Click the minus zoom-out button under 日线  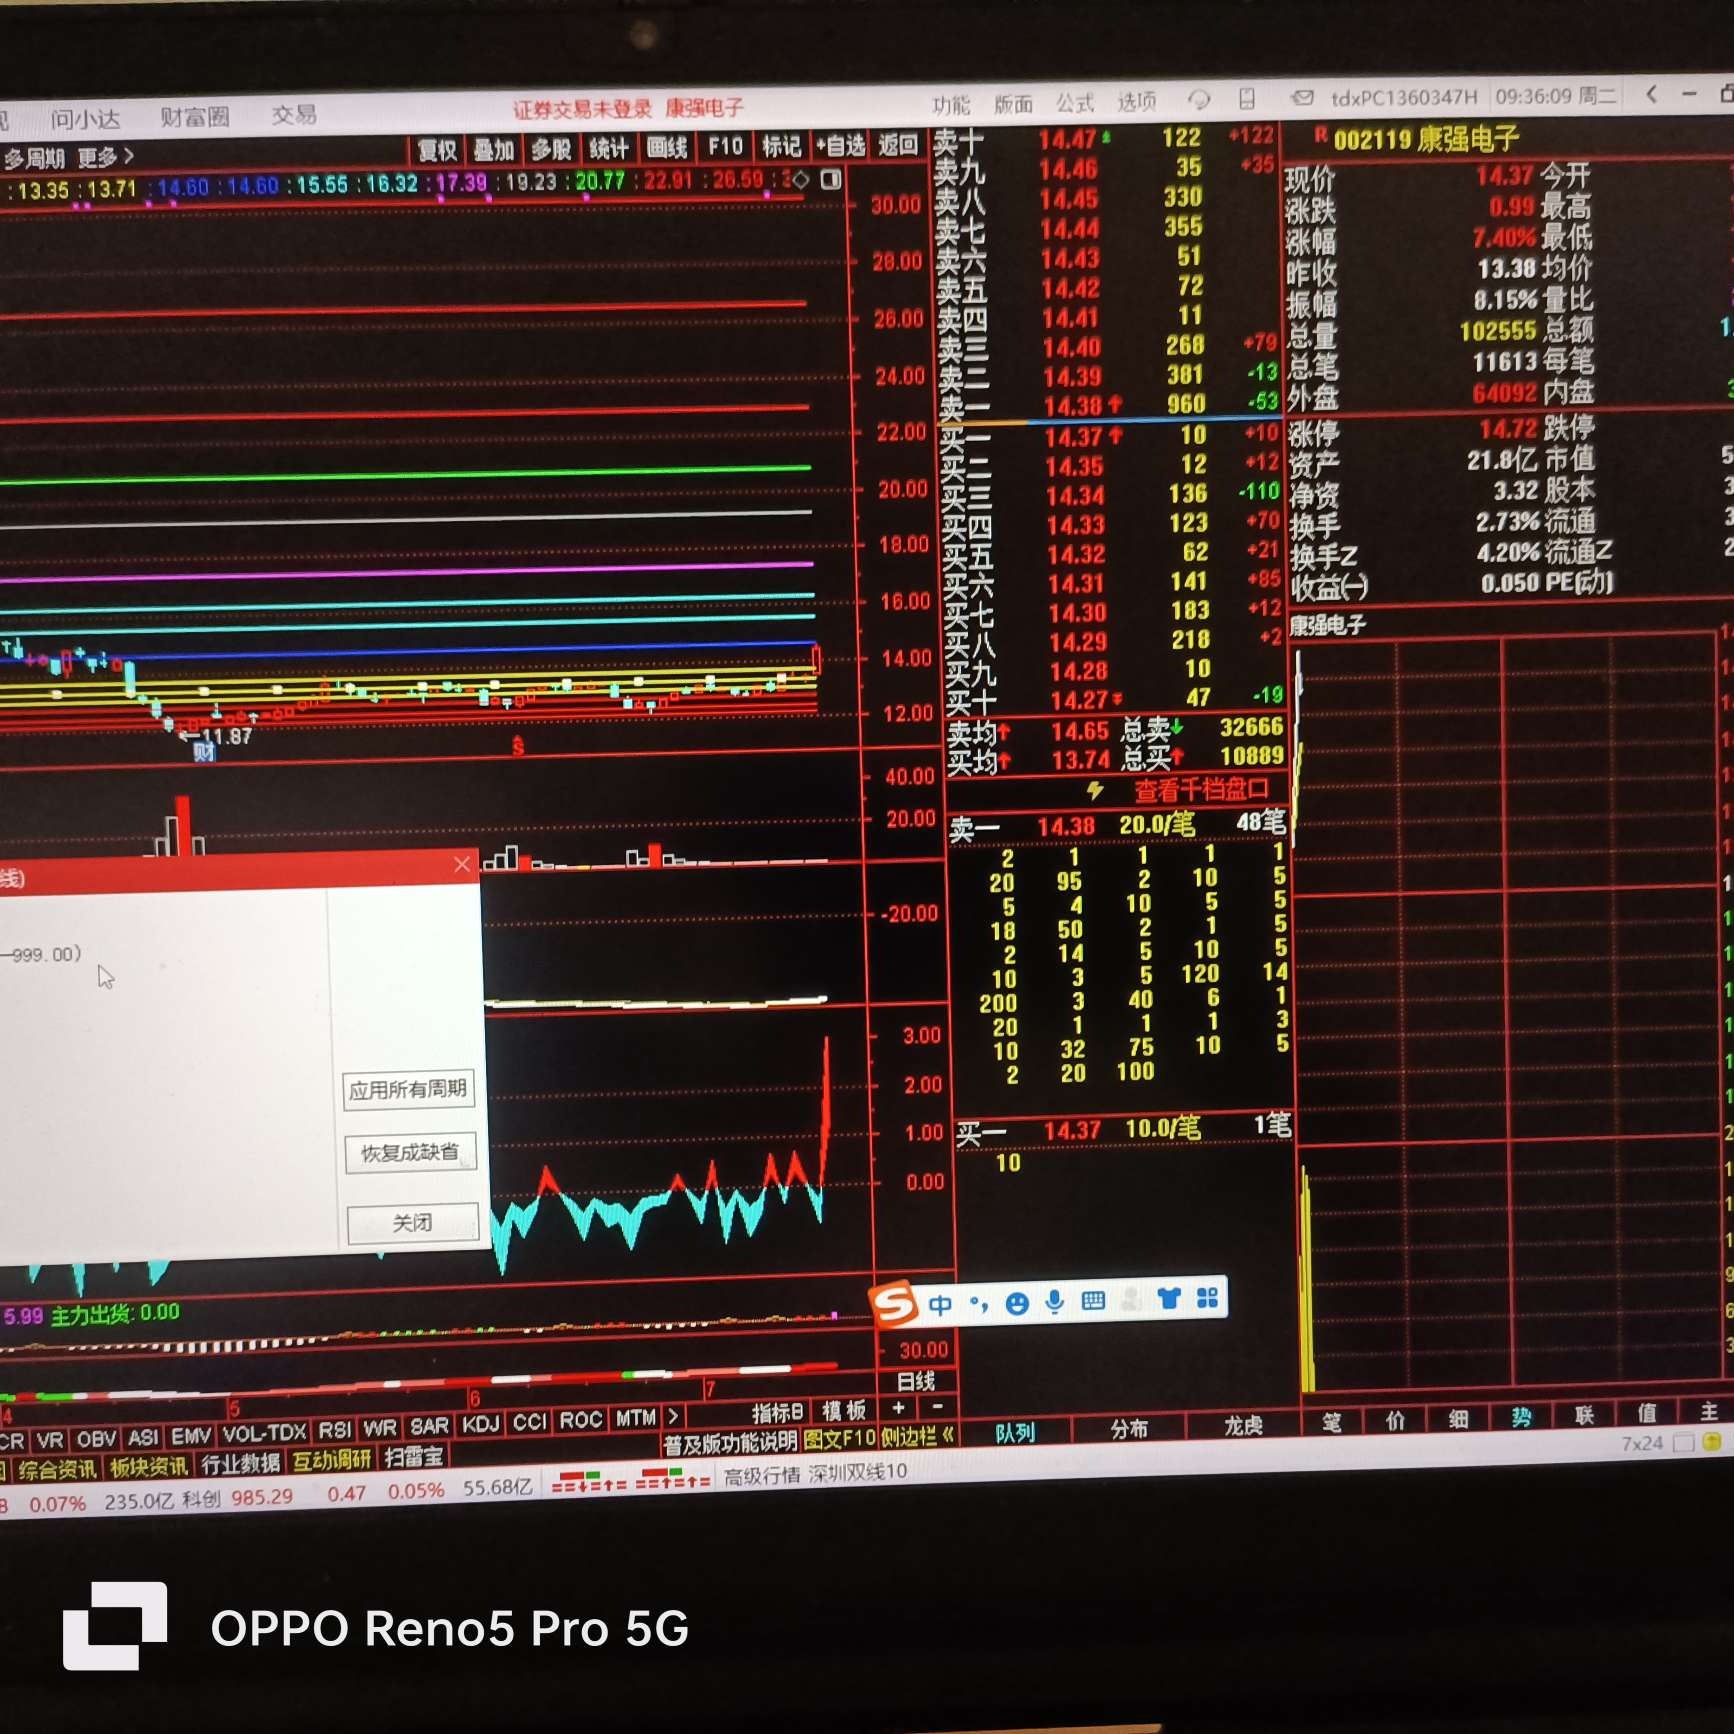pos(937,1407)
